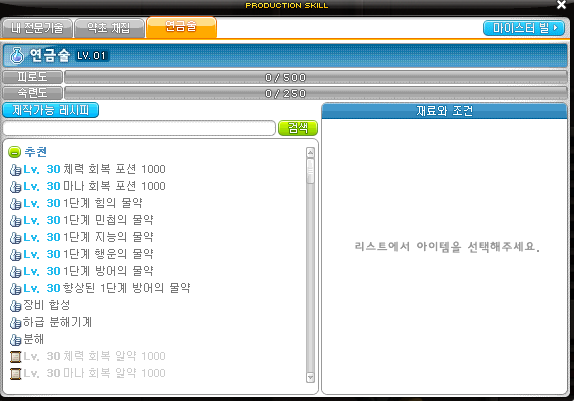The width and height of the screenshot is (574, 401).
Task: Click the recipe list scrollbar up arrow
Action: coord(310,152)
